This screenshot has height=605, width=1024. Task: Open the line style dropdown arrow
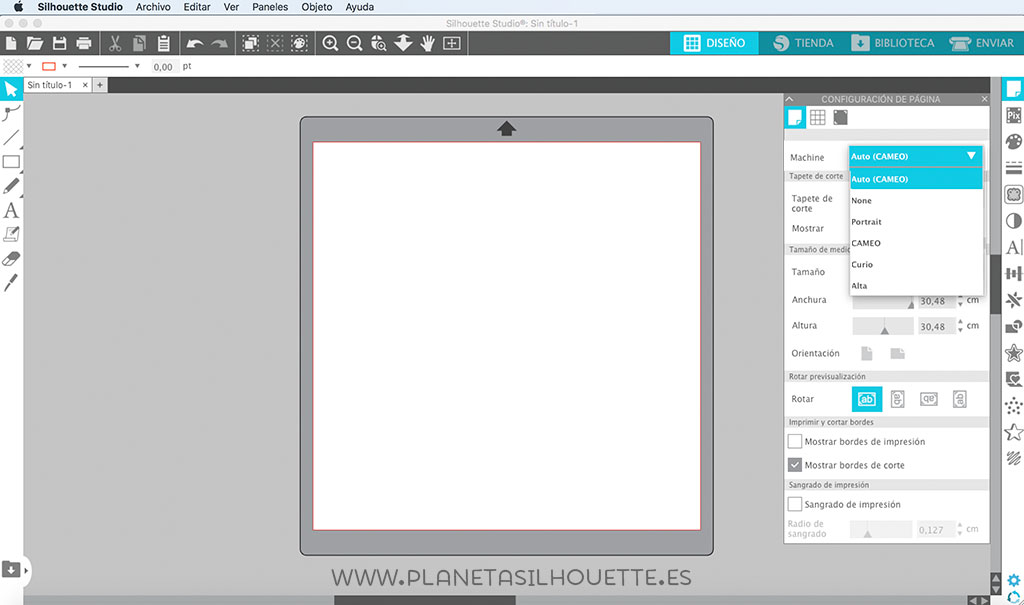click(137, 66)
